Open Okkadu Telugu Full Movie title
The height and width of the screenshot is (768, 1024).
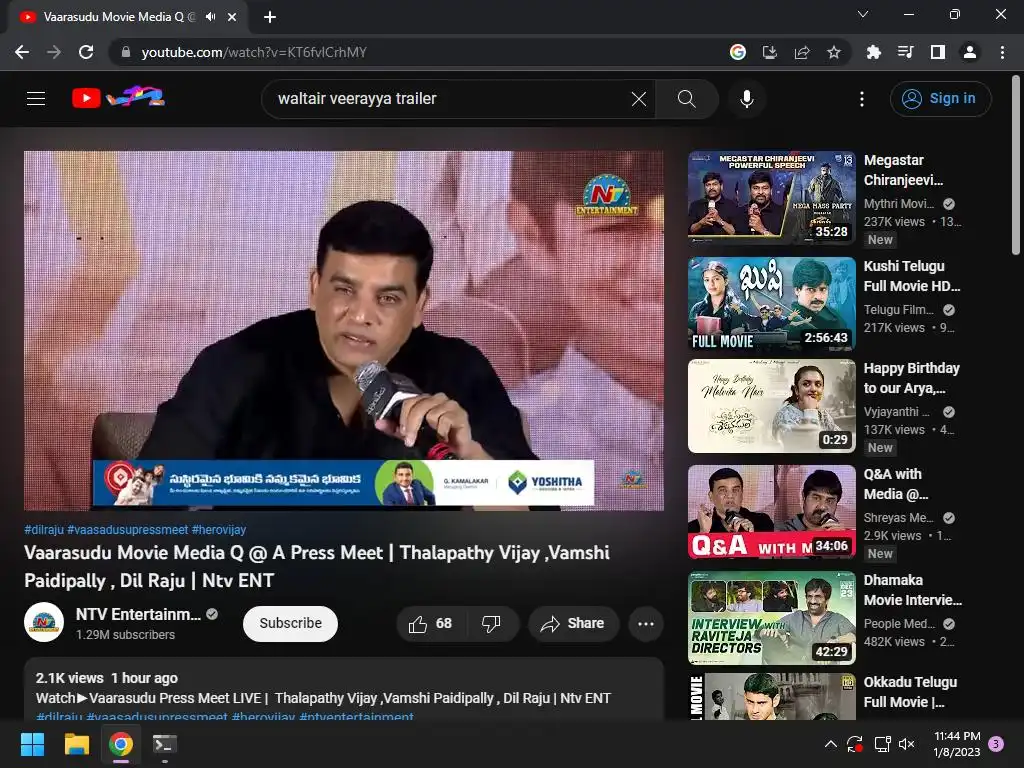coord(910,692)
